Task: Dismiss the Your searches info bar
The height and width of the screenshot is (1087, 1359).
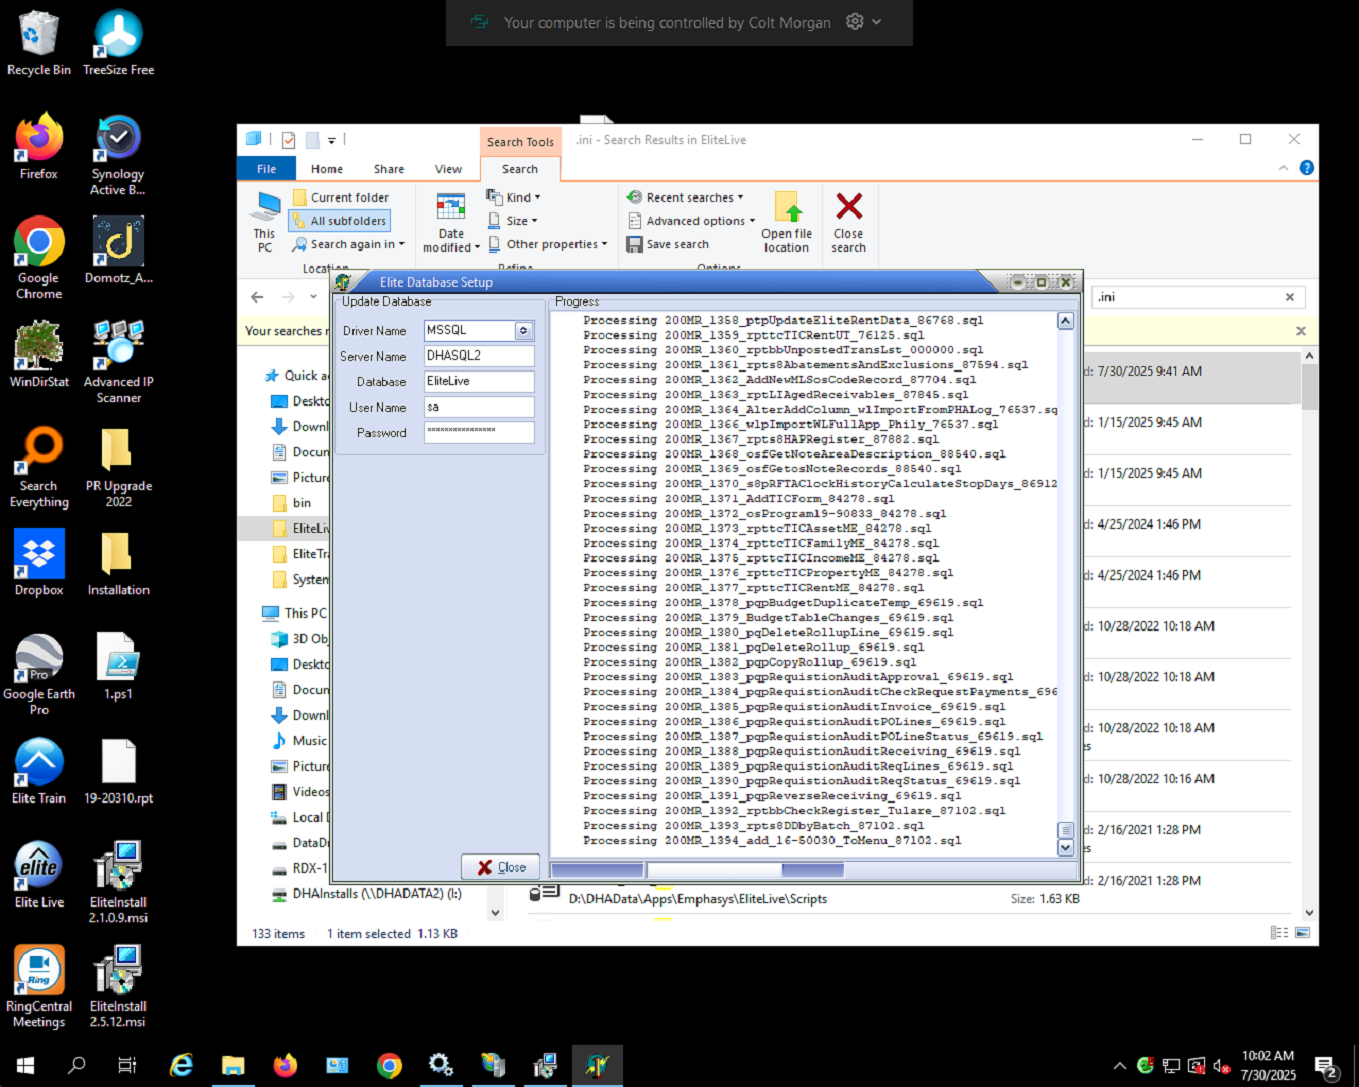Action: coord(1301,331)
